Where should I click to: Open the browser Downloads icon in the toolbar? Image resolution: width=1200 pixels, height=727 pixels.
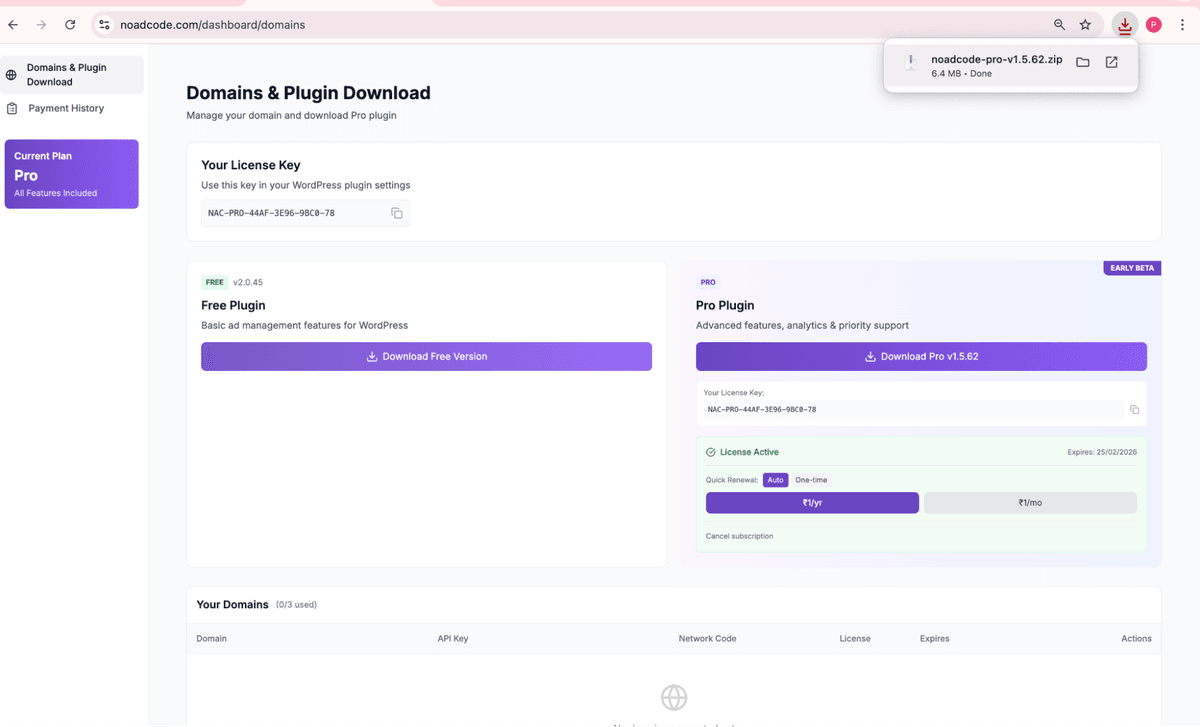[1124, 24]
